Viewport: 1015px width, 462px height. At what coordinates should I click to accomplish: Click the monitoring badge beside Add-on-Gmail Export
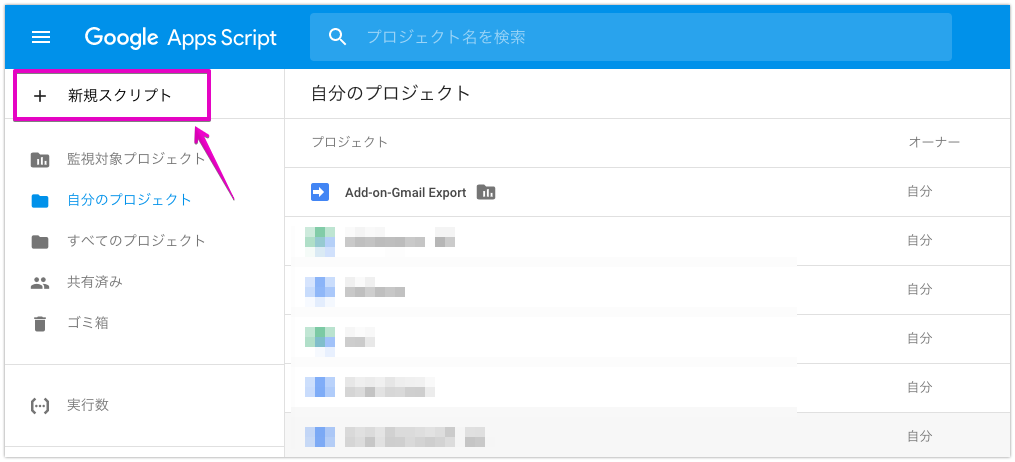[x=485, y=192]
